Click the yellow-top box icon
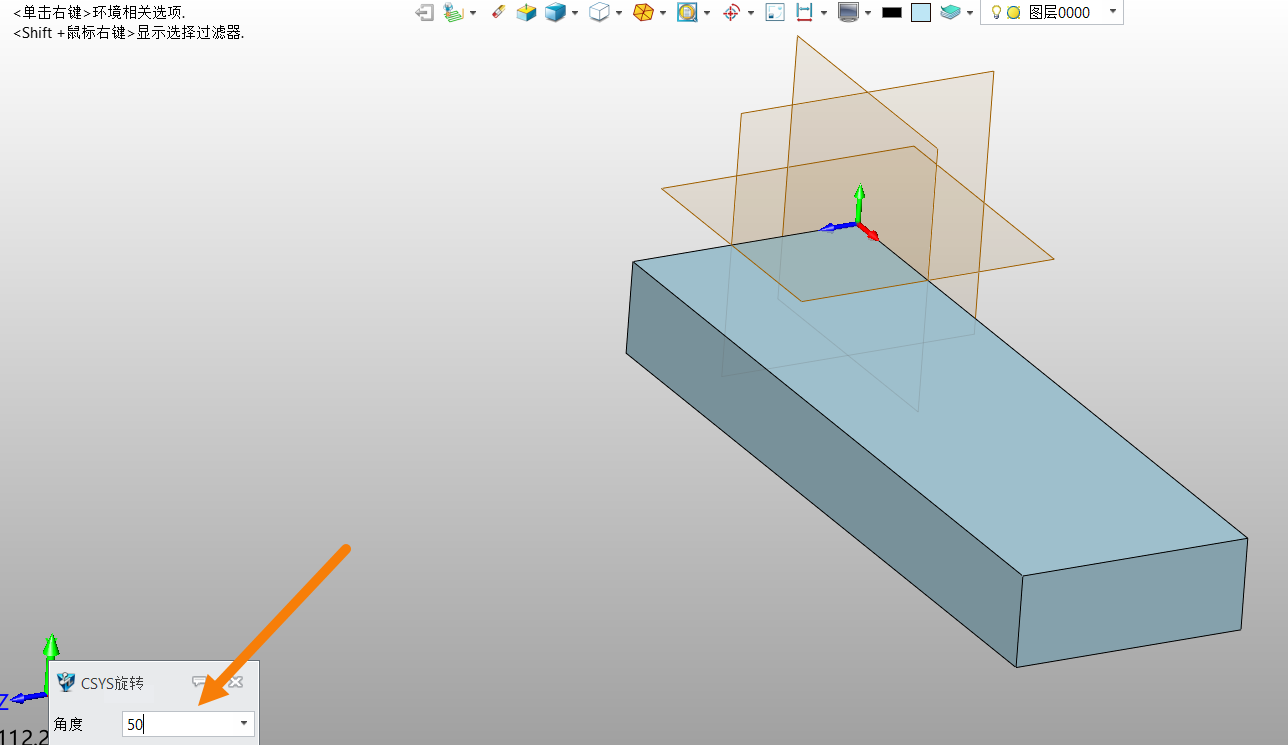 pos(527,13)
